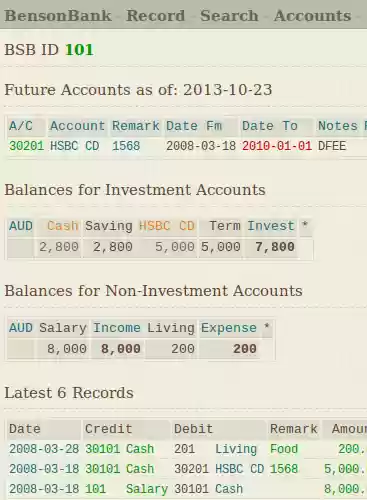Click the bold 8,000 Income total

[x=121, y=349]
